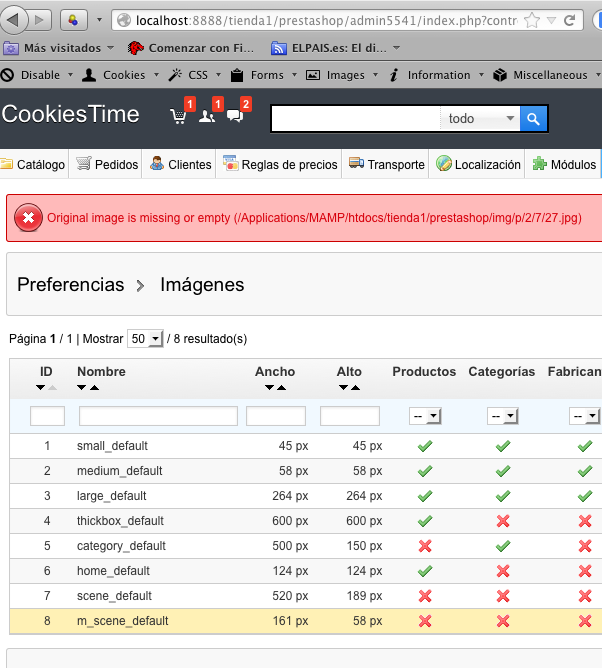The image size is (602, 668).
Task: Open the Catálogo menu tab
Action: (x=33, y=164)
